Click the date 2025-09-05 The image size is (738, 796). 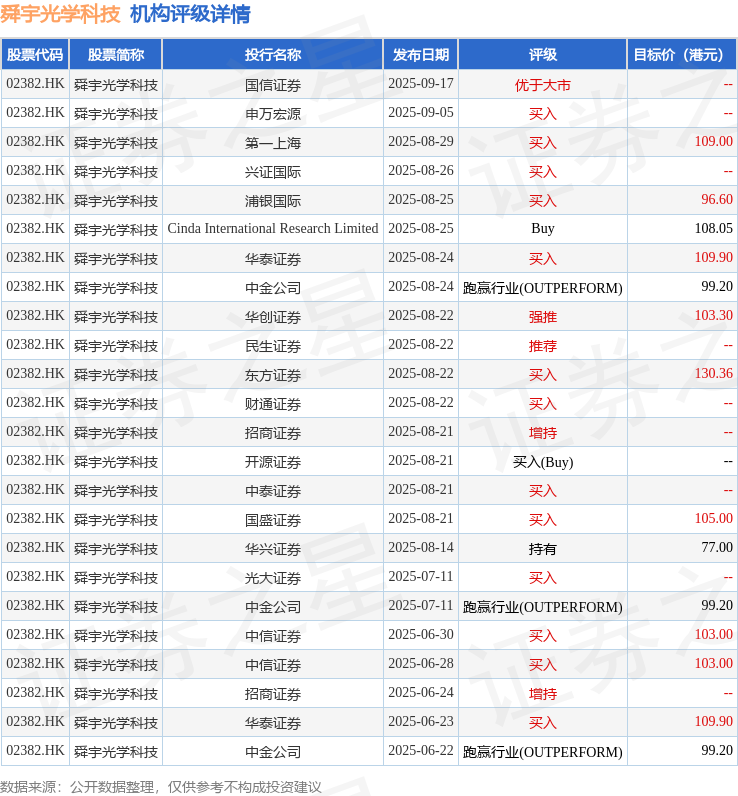point(421,113)
